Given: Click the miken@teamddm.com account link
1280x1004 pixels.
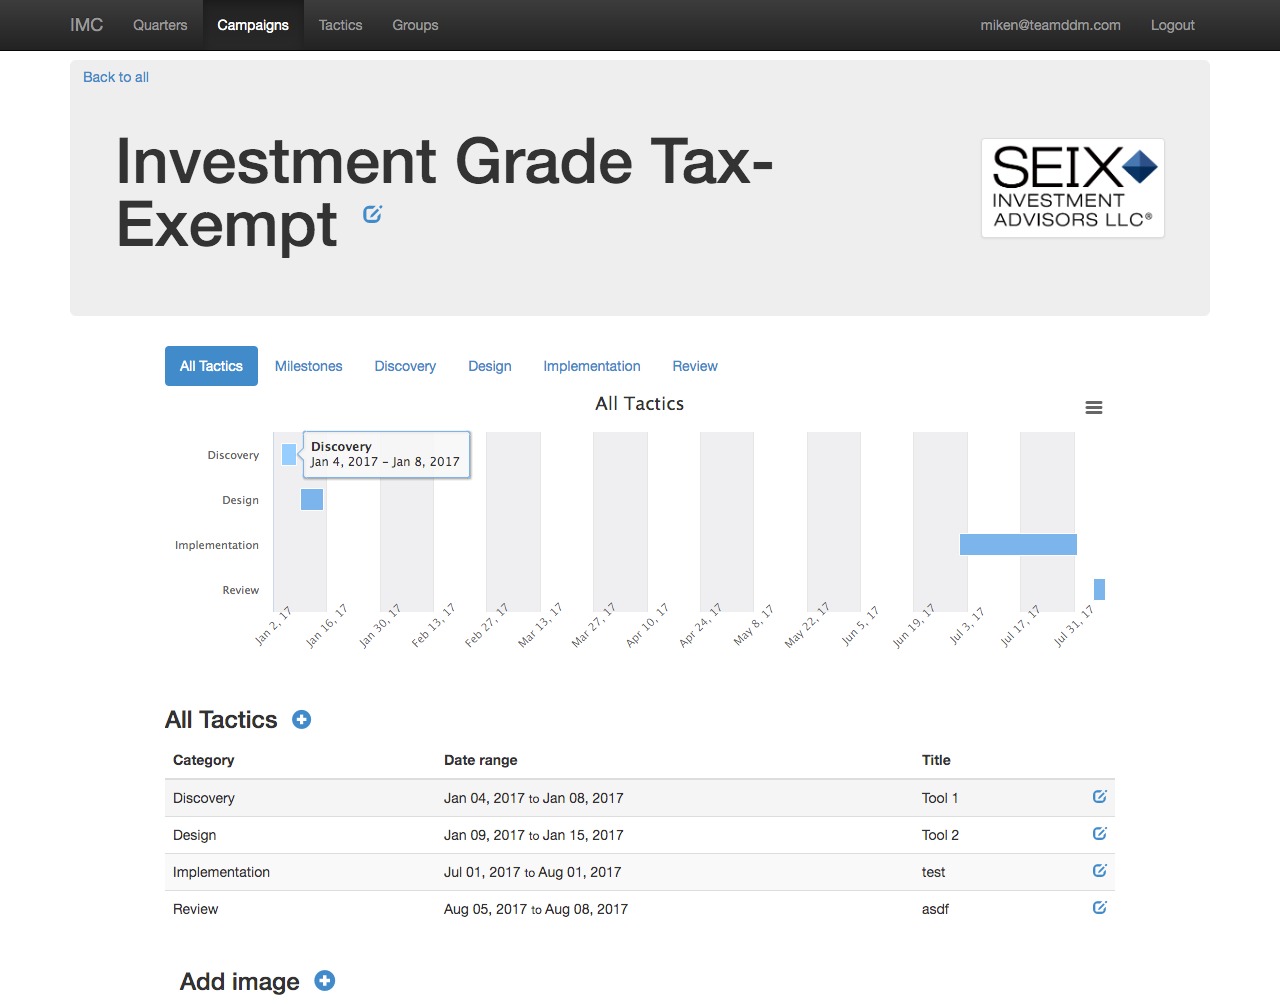Looking at the screenshot, I should (x=1050, y=25).
